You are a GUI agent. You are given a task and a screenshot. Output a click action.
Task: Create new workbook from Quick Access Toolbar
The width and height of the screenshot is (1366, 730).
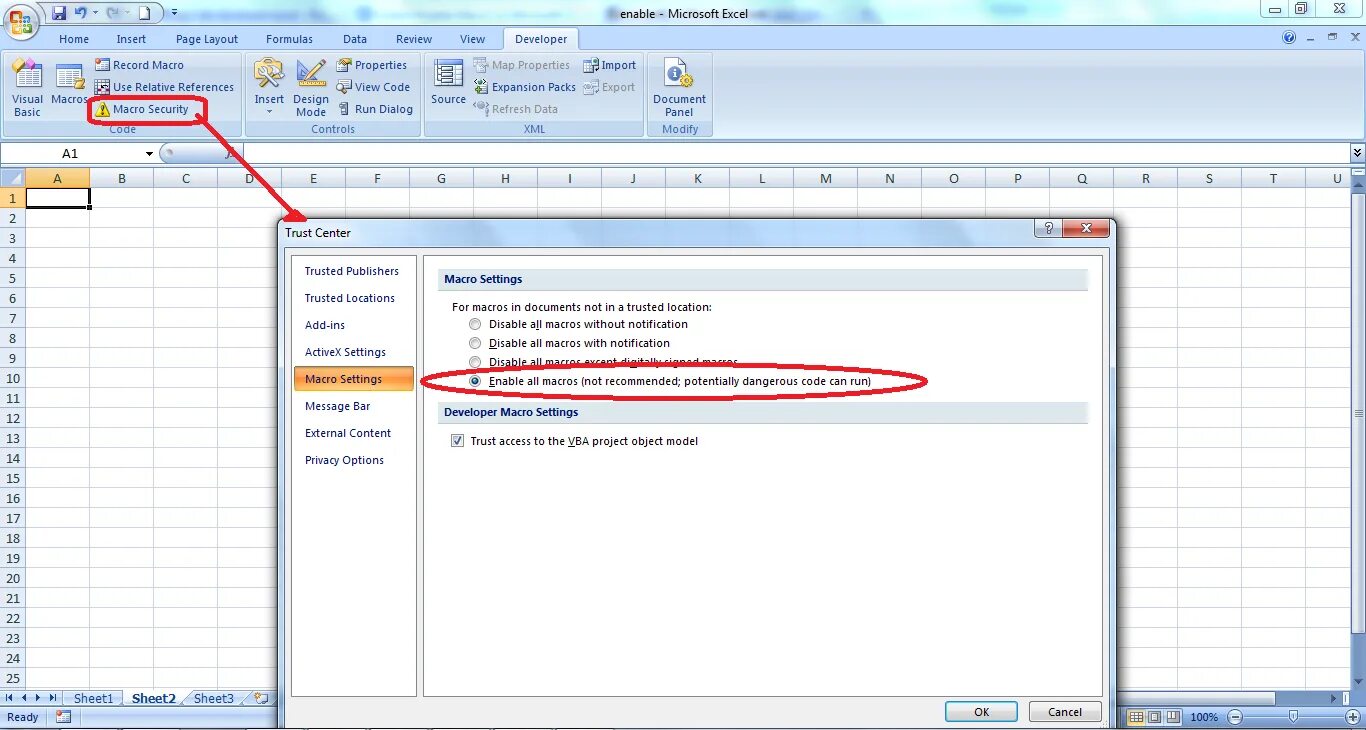(x=145, y=13)
